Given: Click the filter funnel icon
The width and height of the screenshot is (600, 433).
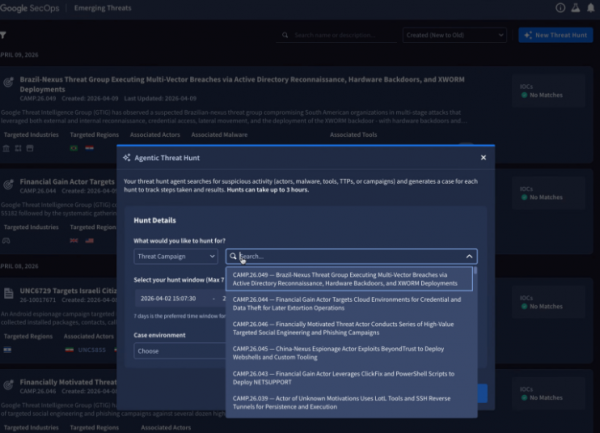Looking at the screenshot, I should pyautogui.click(x=4, y=35).
